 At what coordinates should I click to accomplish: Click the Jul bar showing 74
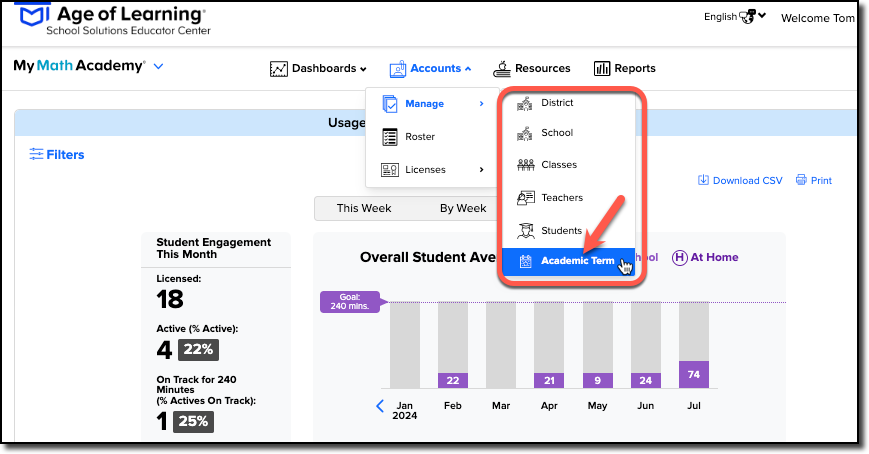click(x=694, y=375)
